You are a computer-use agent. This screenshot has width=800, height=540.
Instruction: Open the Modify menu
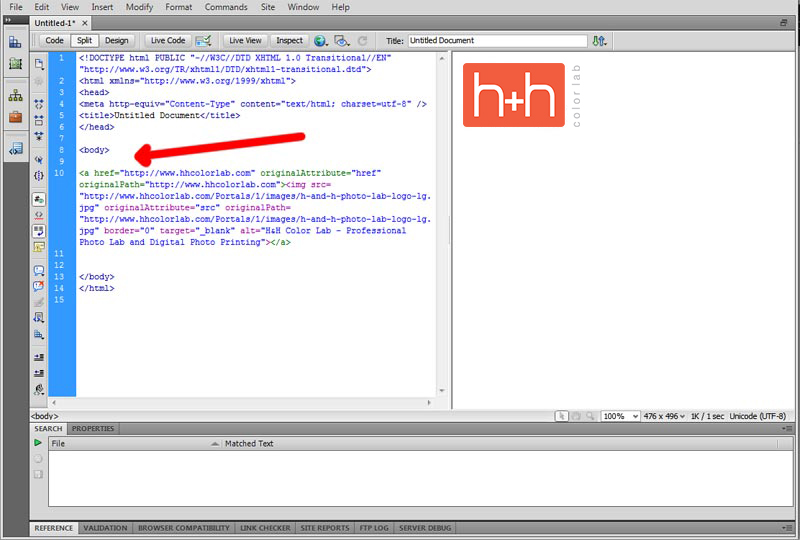139,7
